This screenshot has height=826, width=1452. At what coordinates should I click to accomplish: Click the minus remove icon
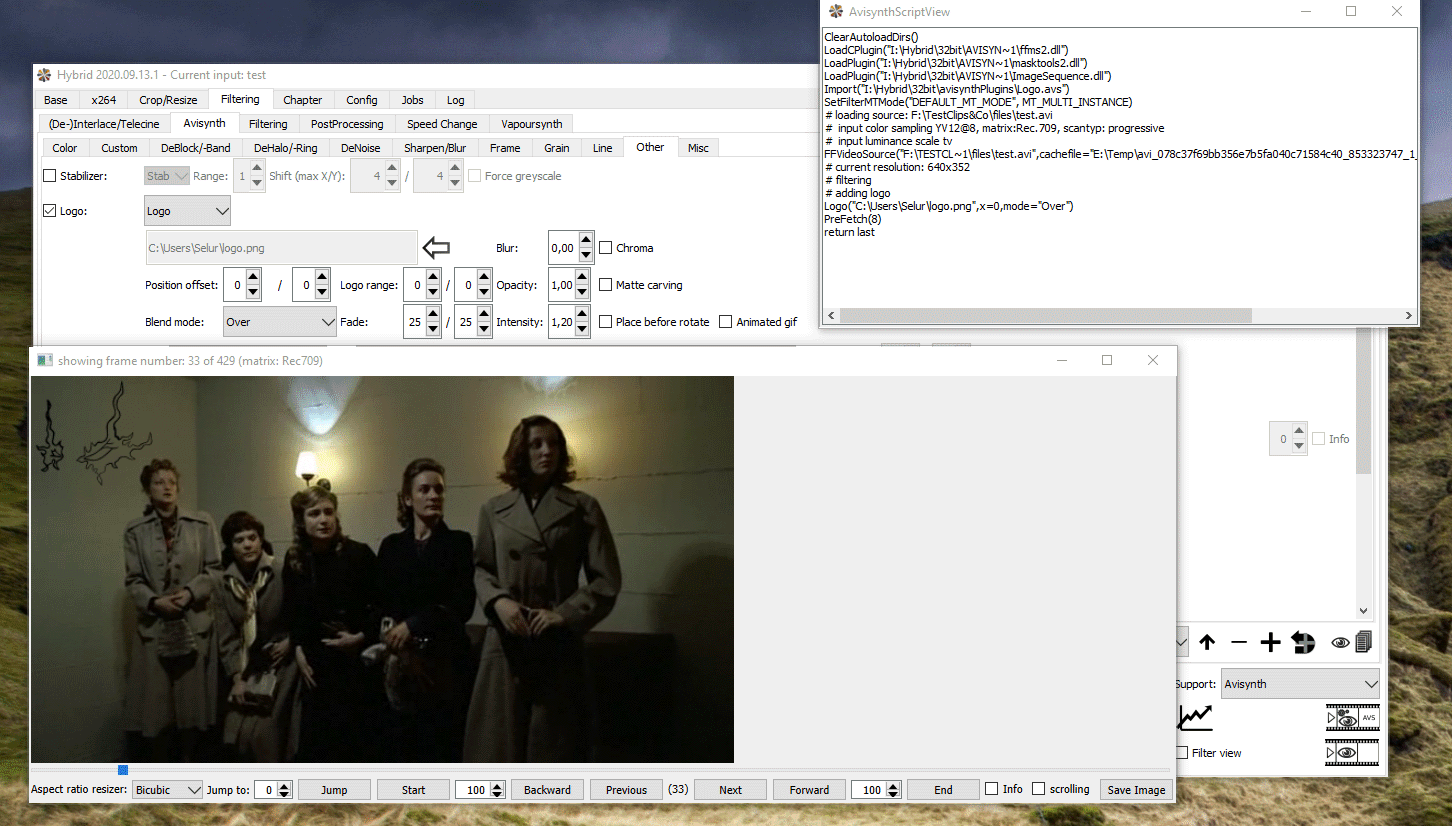coord(1239,642)
